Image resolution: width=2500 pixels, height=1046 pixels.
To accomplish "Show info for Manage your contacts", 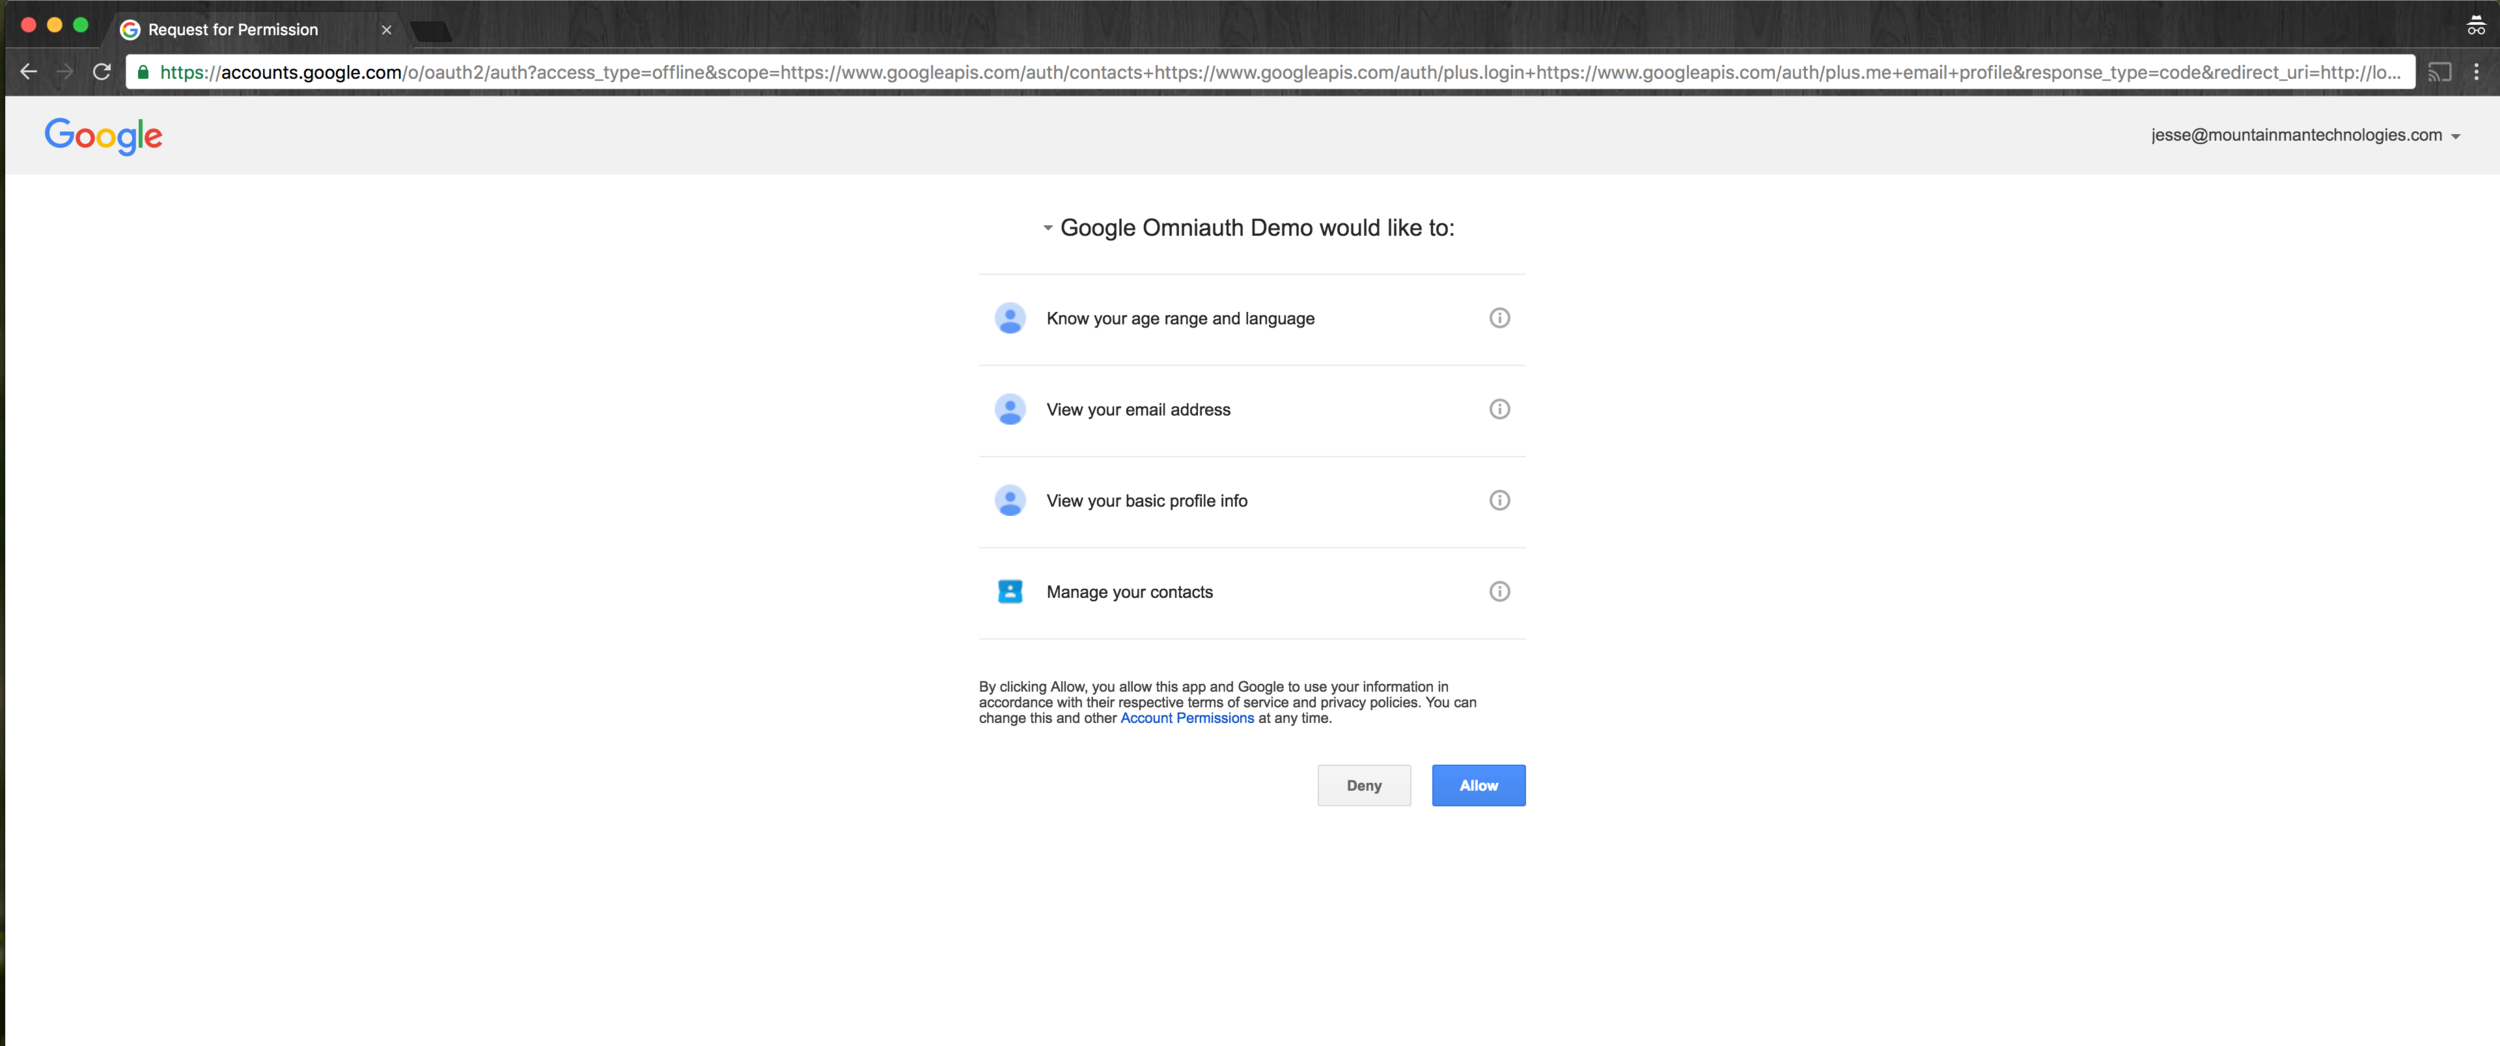I will pyautogui.click(x=1499, y=591).
